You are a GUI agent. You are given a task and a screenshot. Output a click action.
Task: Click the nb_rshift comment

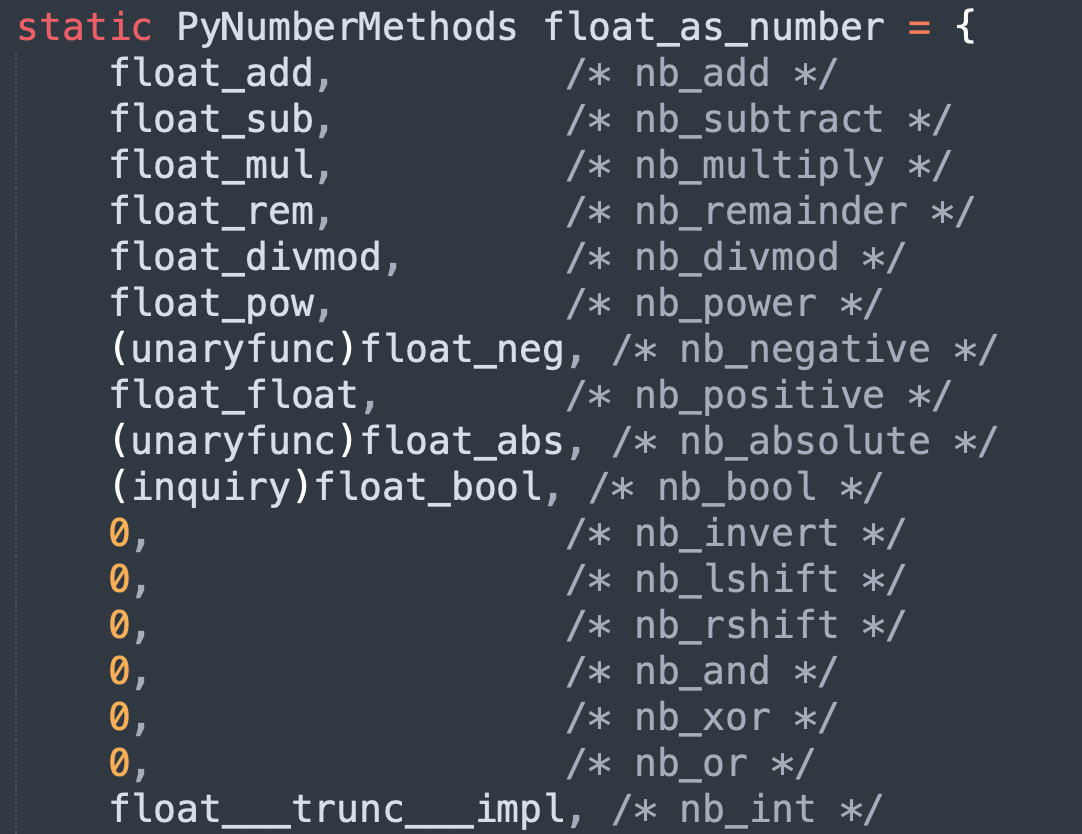click(735, 626)
